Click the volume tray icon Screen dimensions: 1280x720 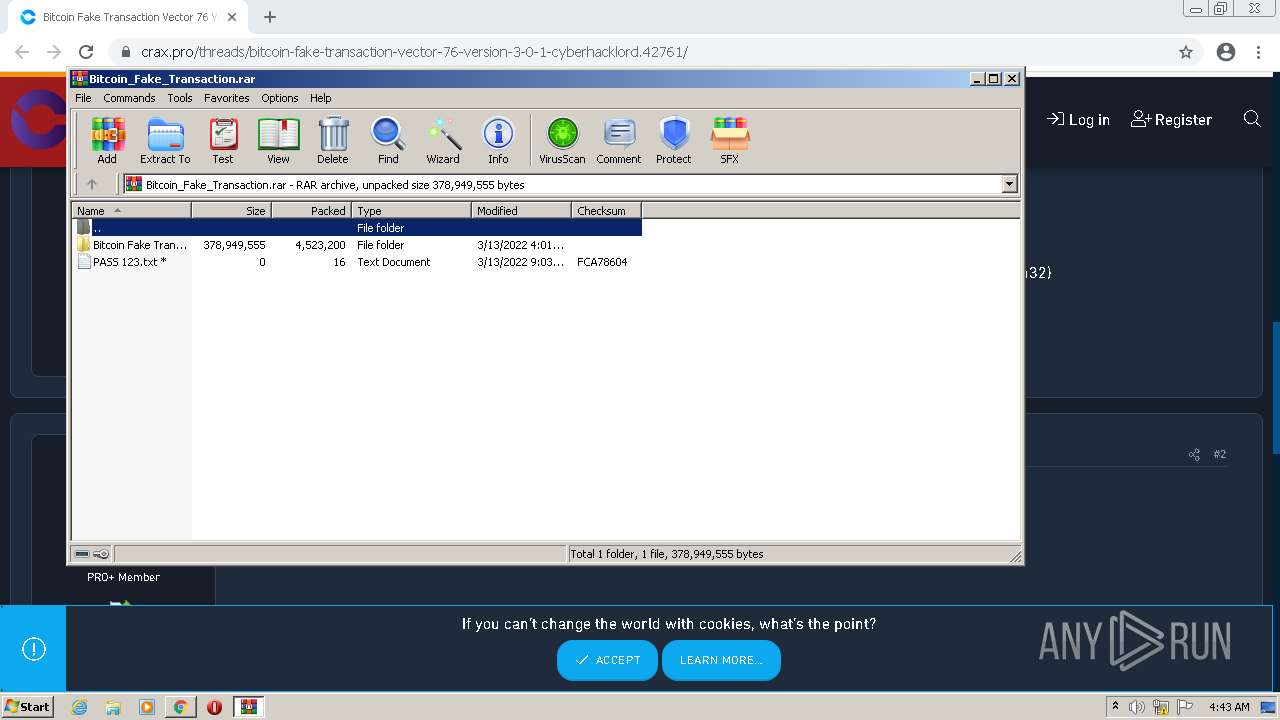[x=1137, y=707]
